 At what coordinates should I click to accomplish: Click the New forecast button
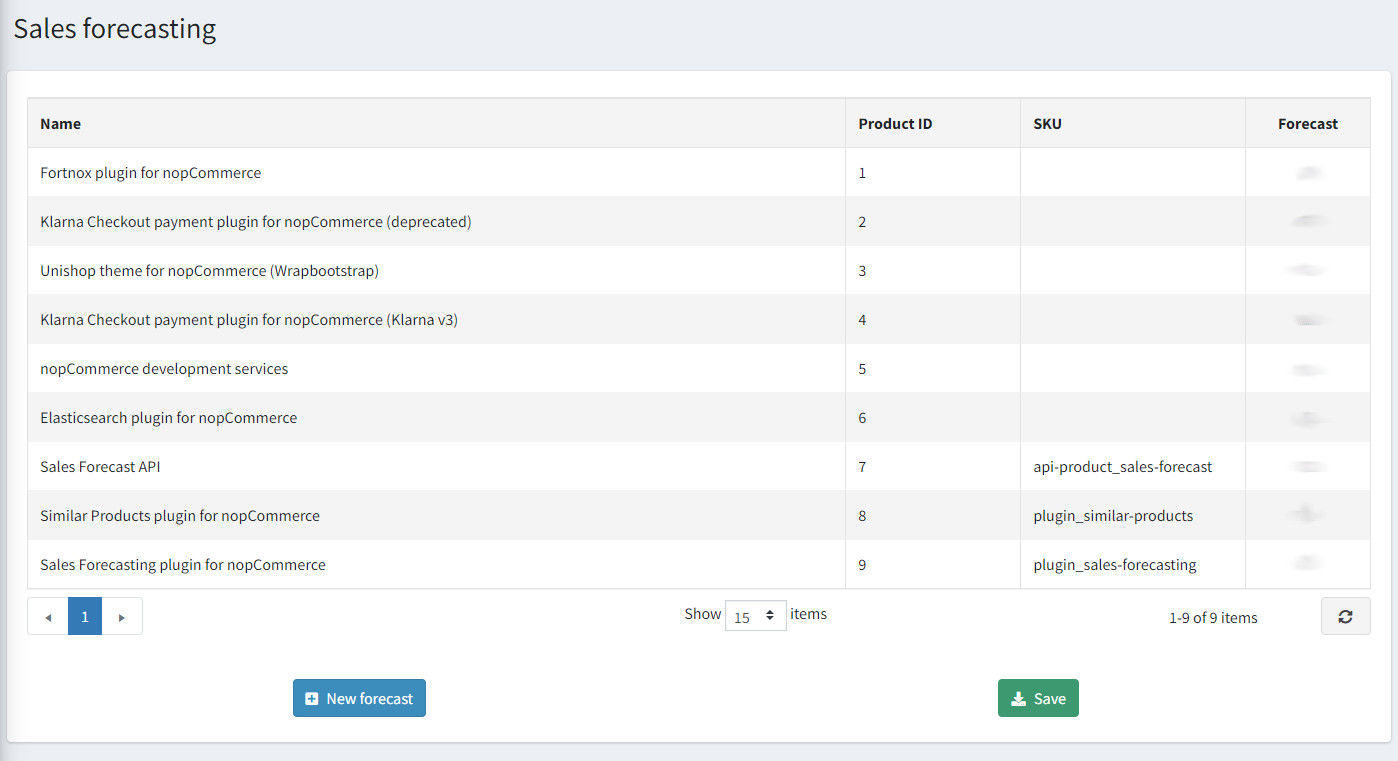(359, 698)
